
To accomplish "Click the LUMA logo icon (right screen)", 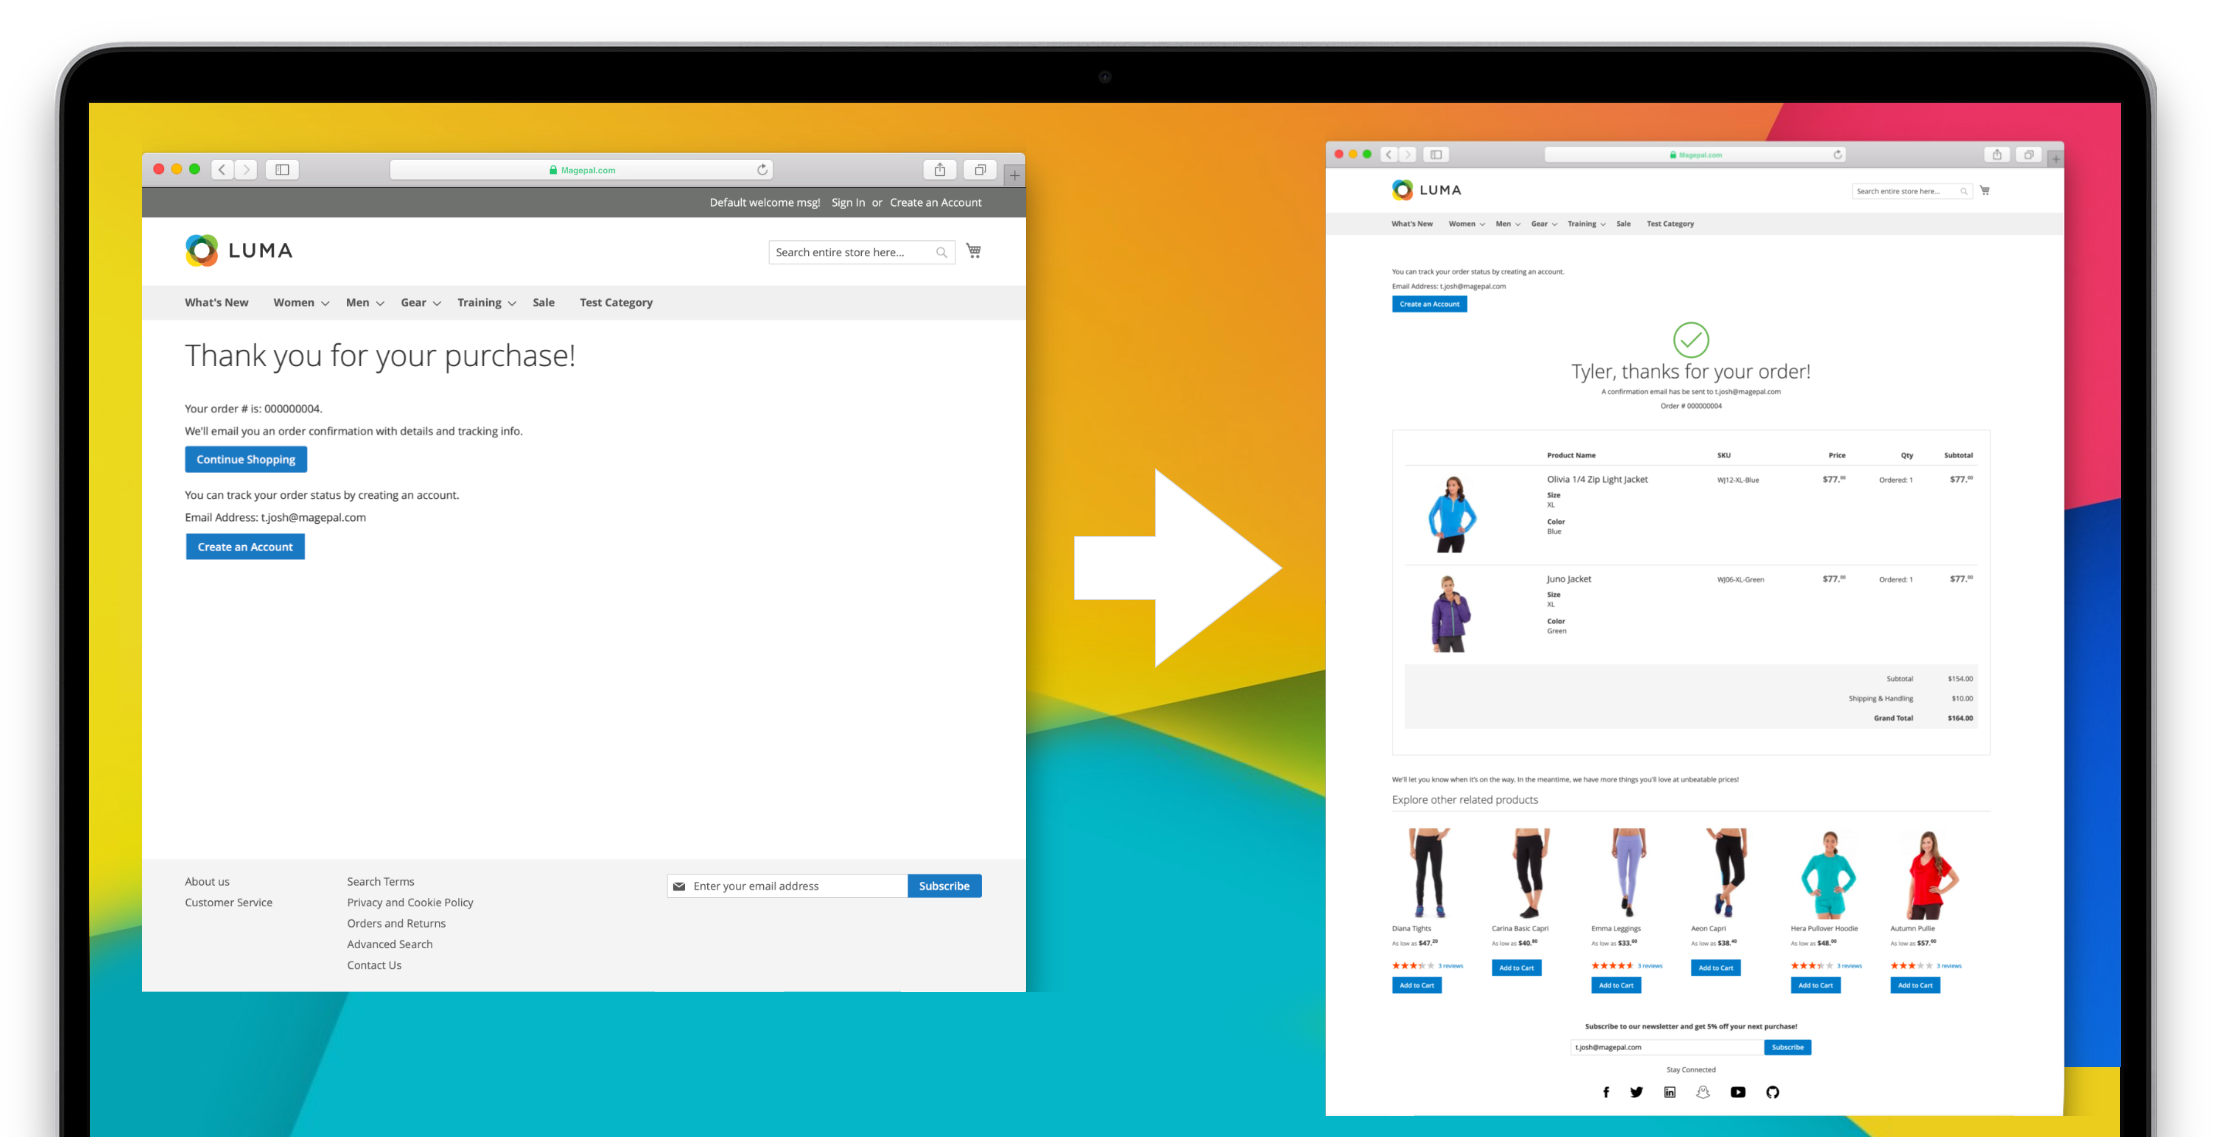I will (1402, 189).
